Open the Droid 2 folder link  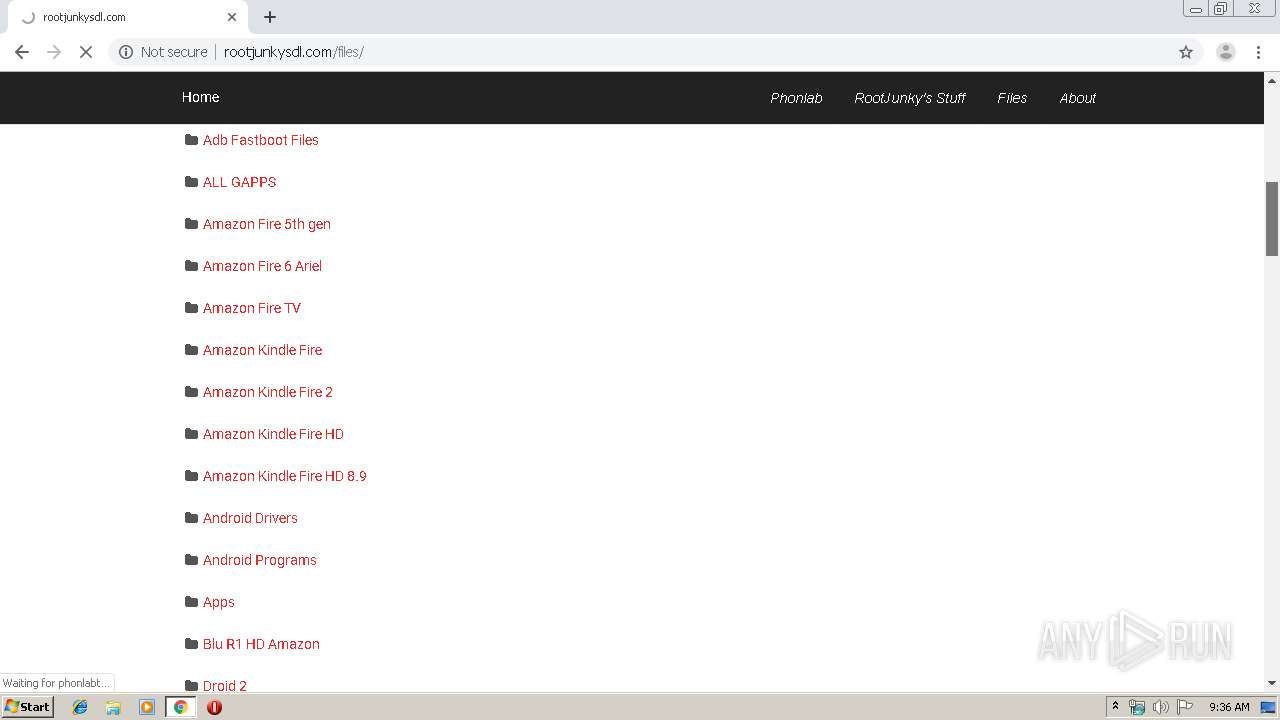[225, 686]
